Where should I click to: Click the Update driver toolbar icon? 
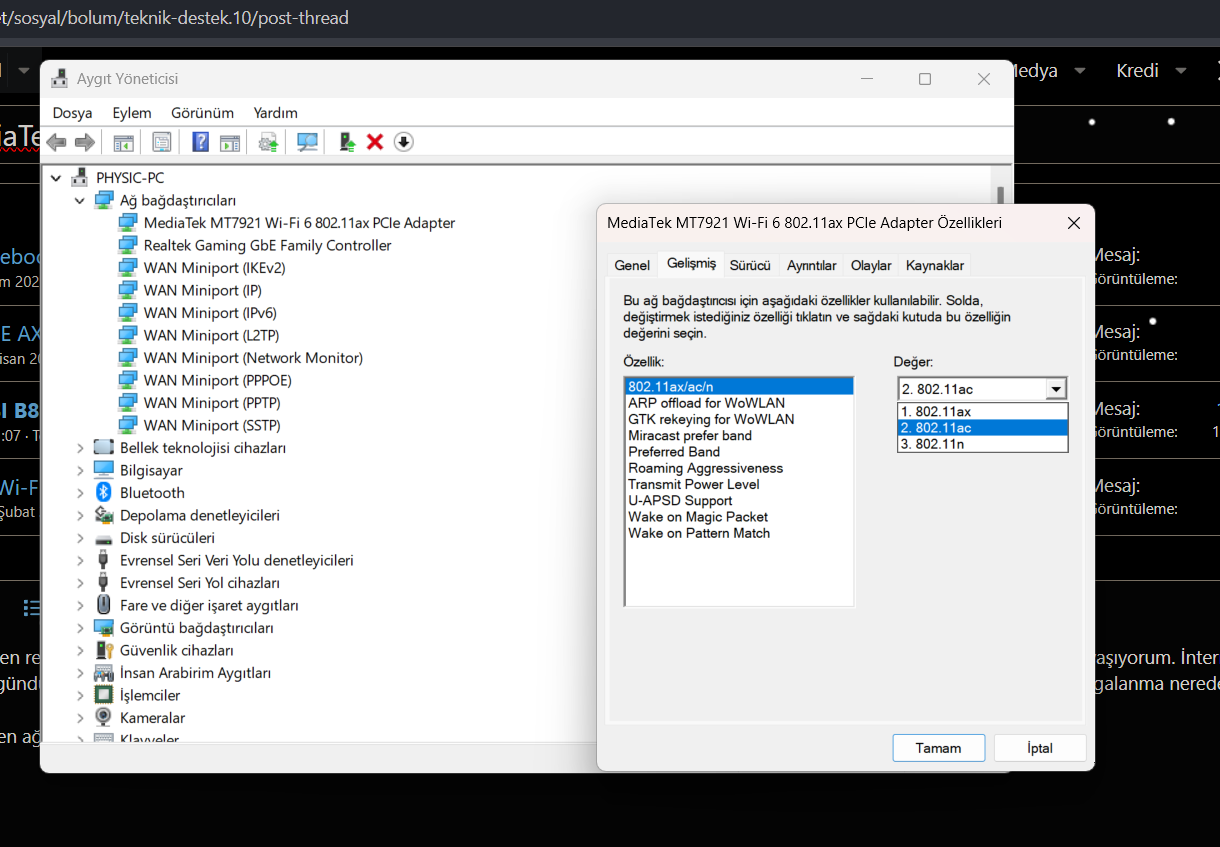268,142
